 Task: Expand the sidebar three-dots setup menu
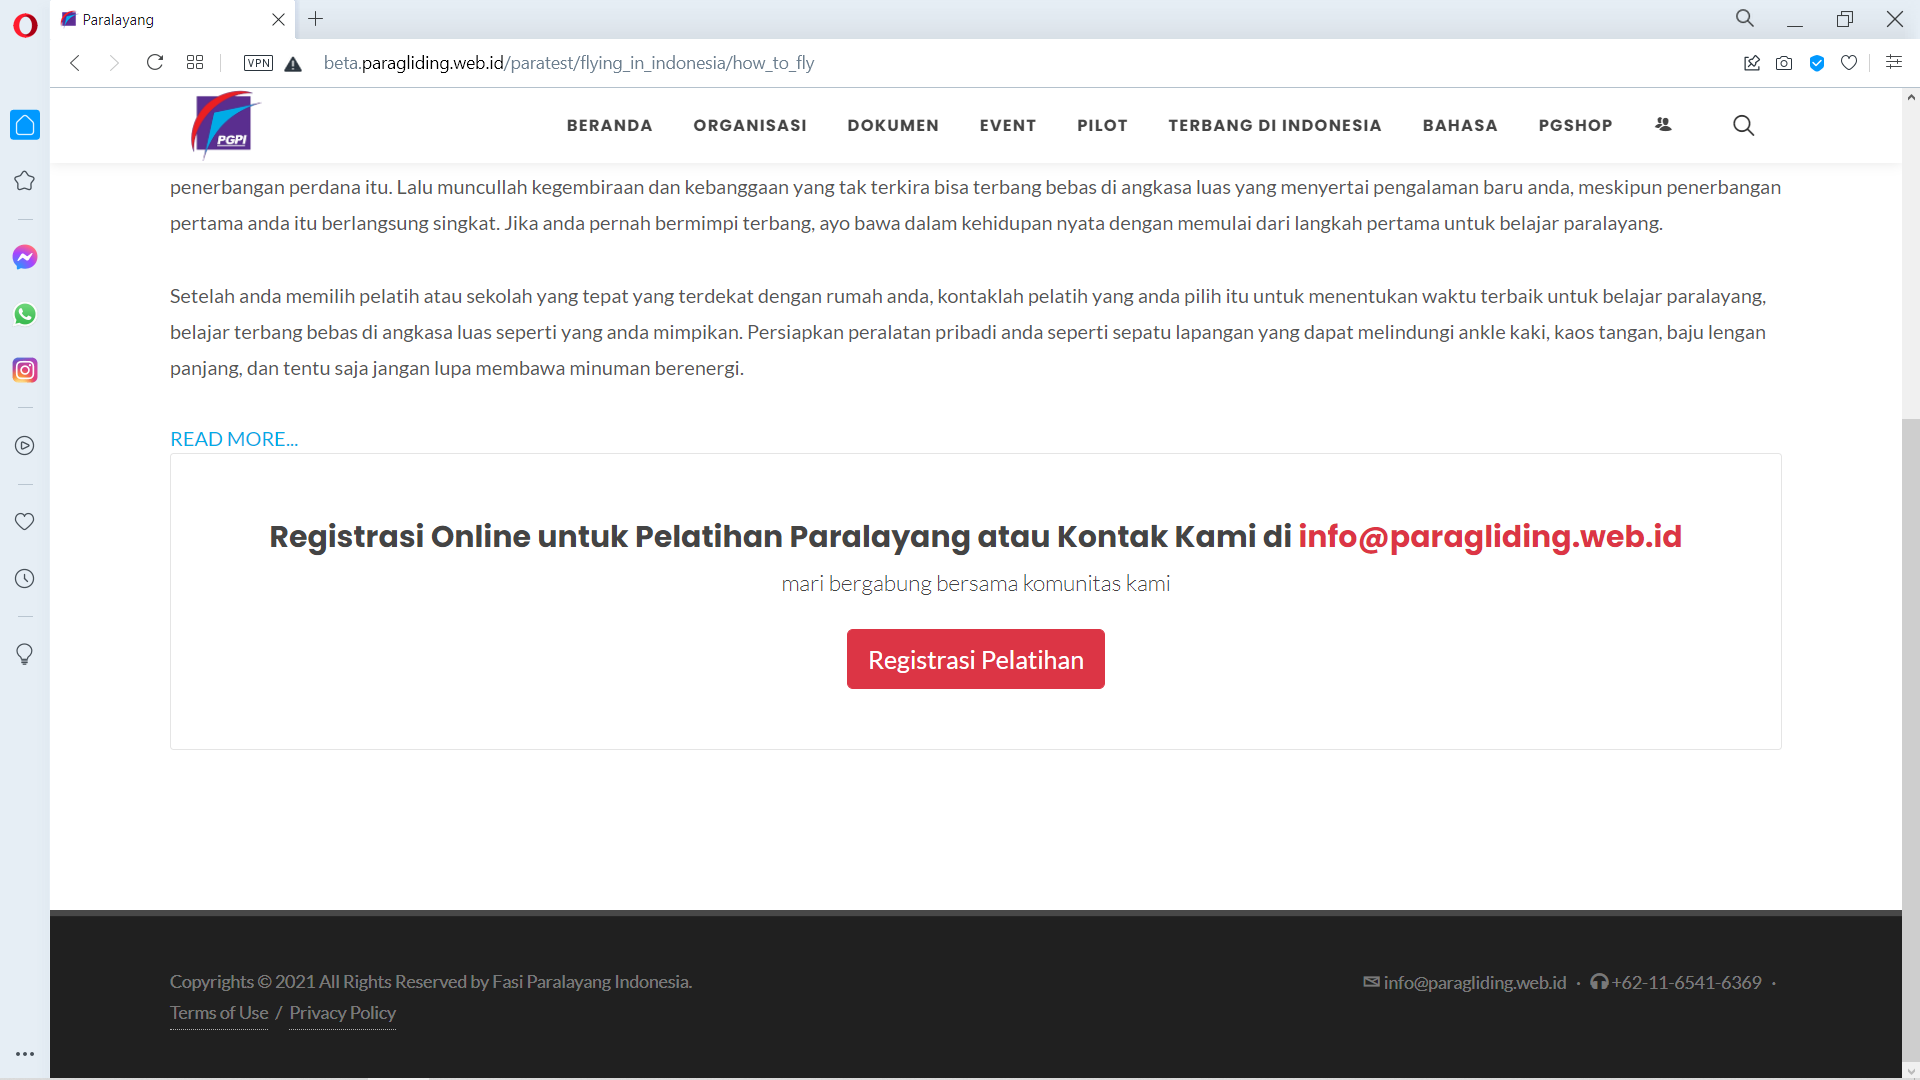(25, 1054)
